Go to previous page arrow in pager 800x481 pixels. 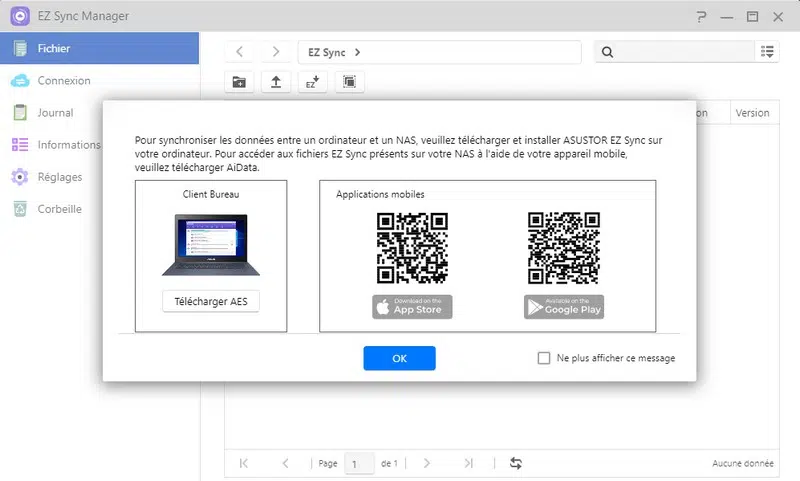coord(286,463)
